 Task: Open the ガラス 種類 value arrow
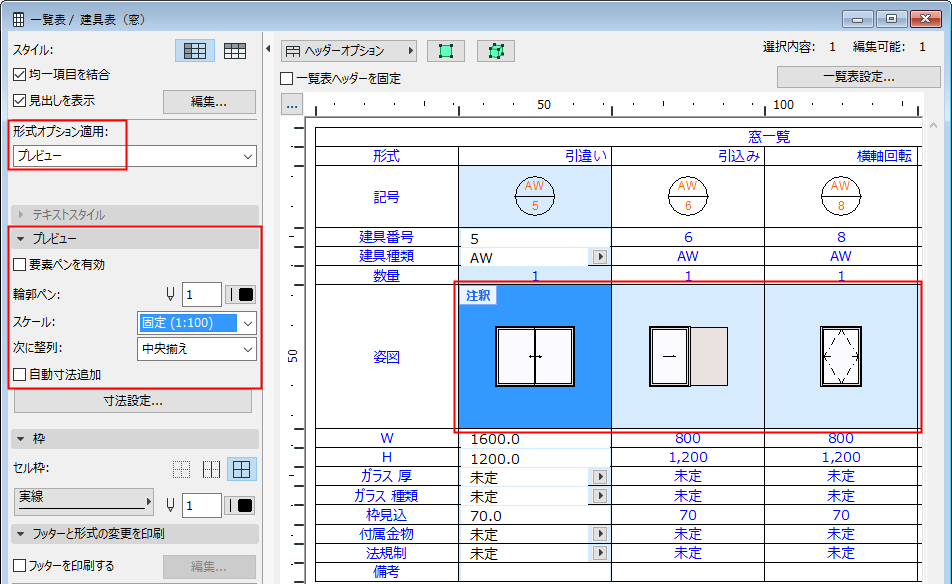600,496
